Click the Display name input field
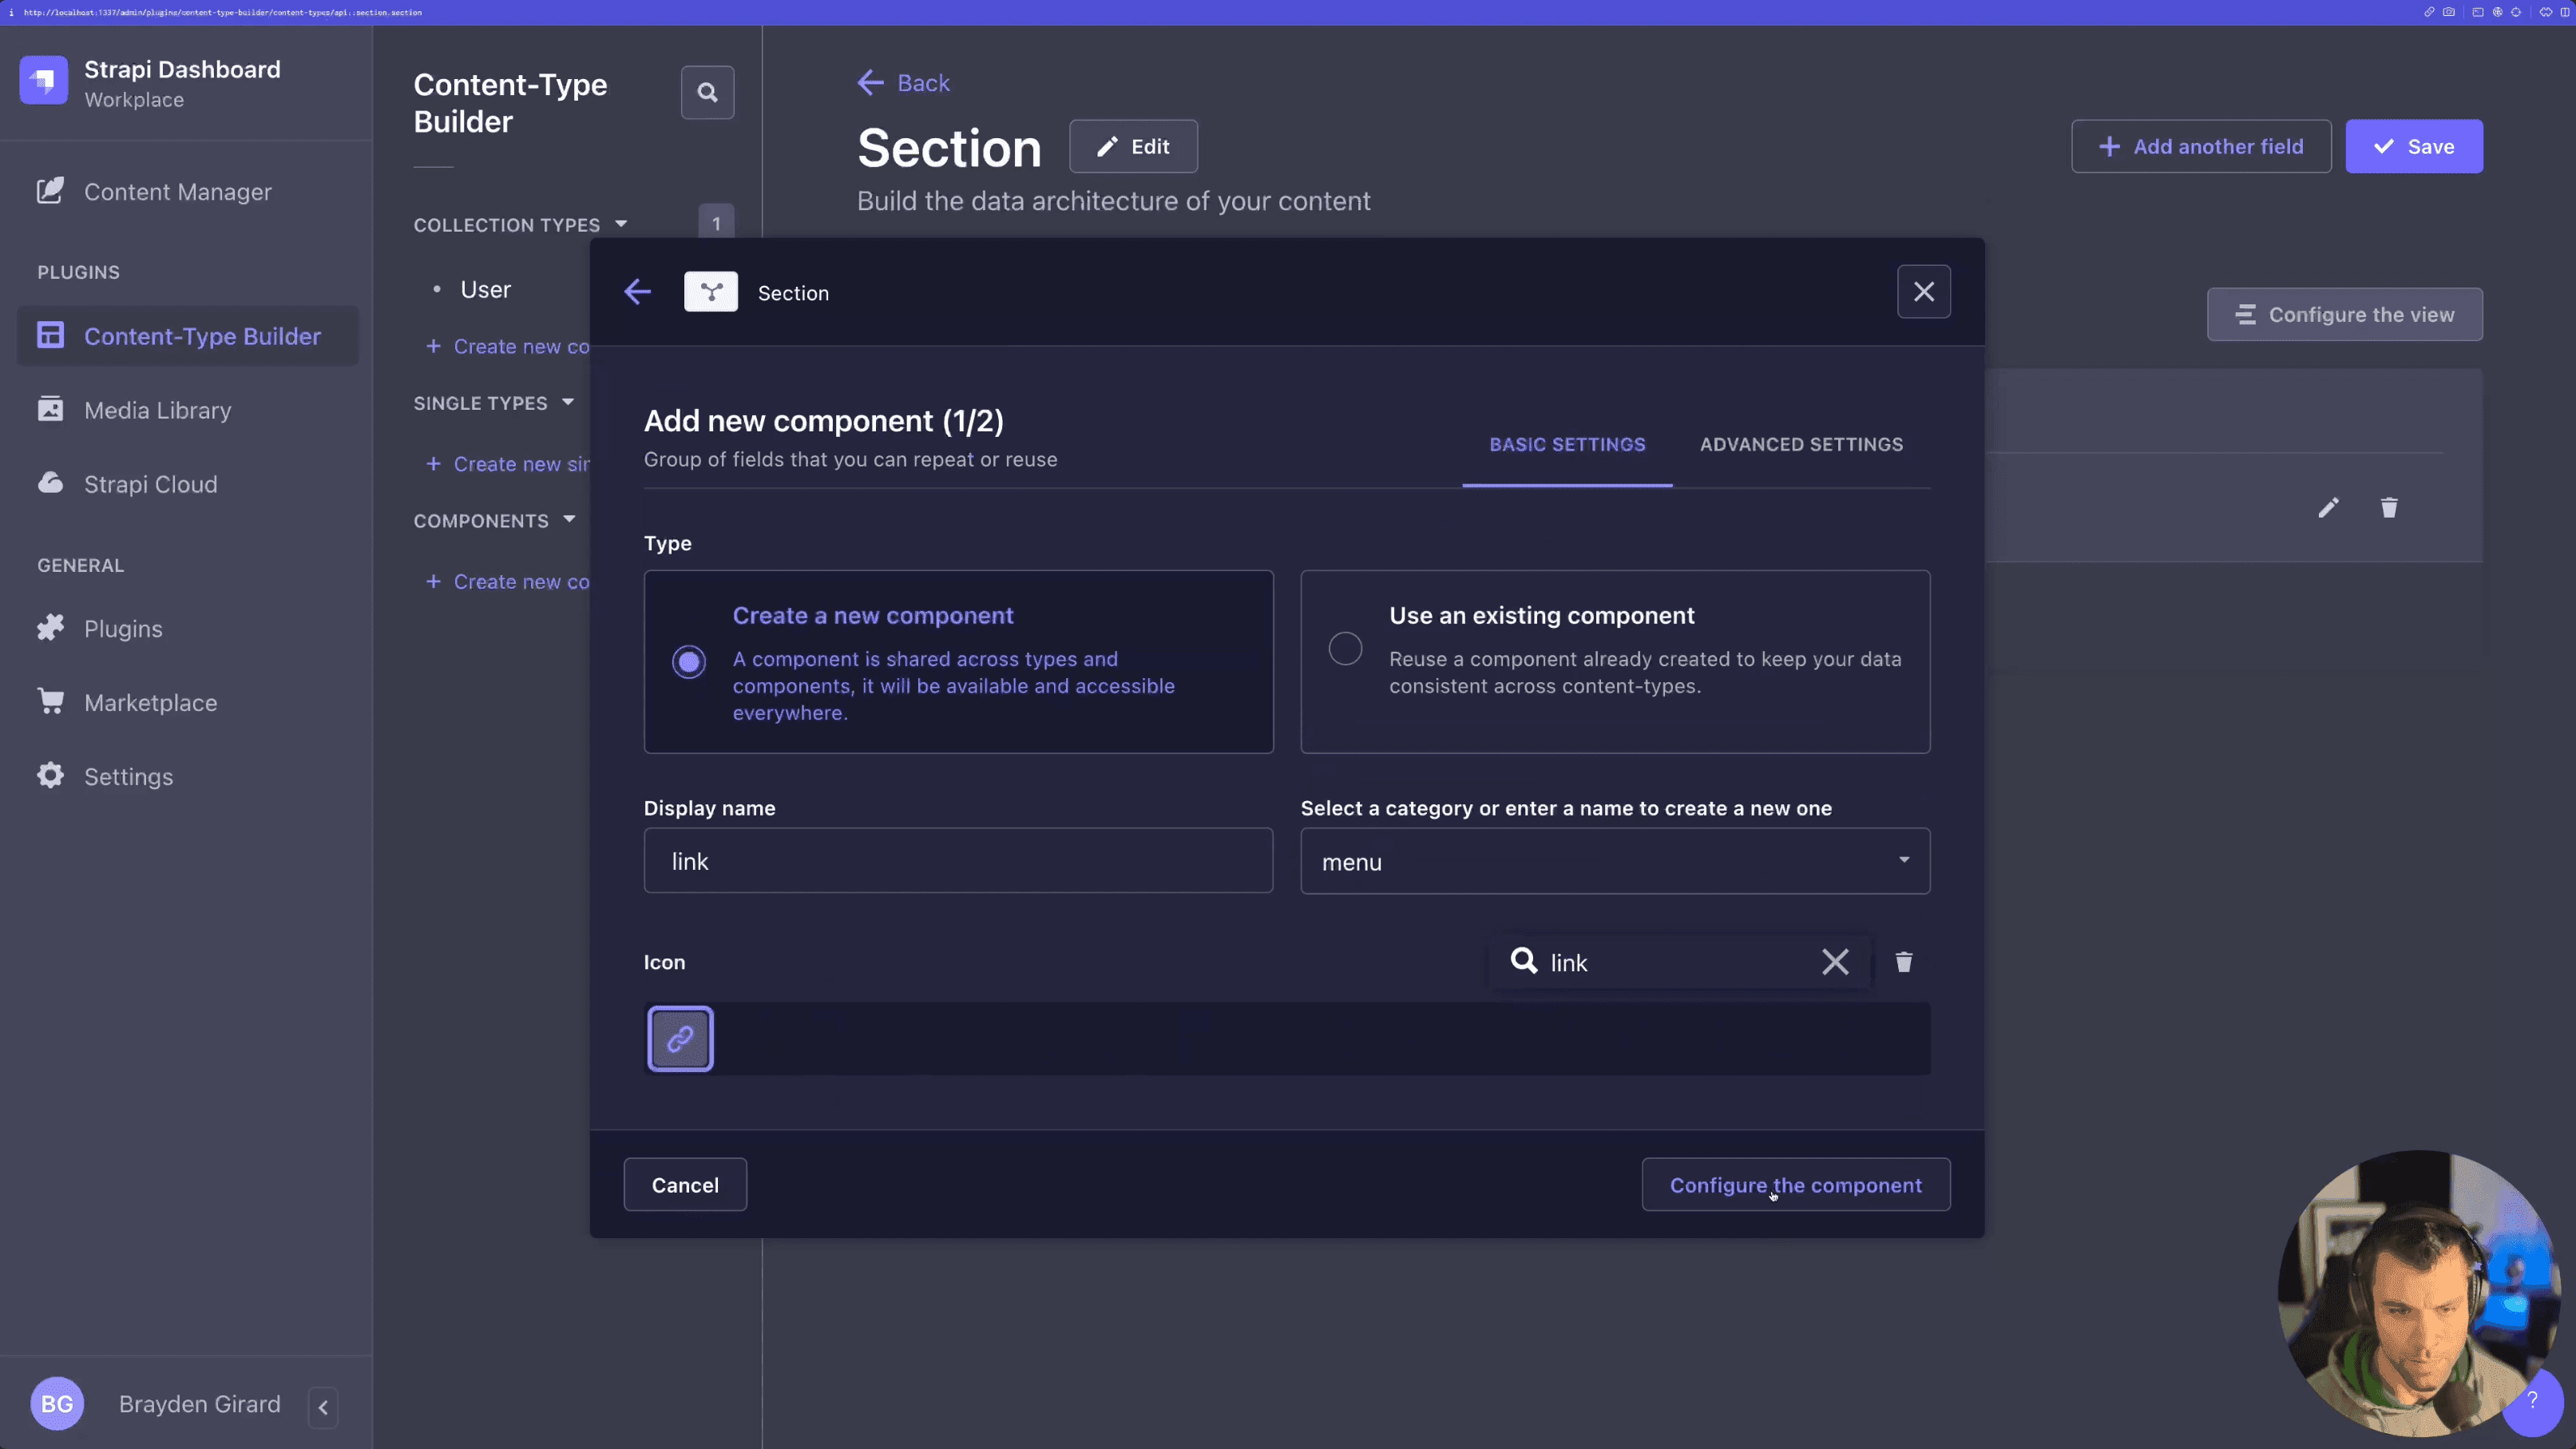Screen dimensions: 2576x1449 coord(958,861)
